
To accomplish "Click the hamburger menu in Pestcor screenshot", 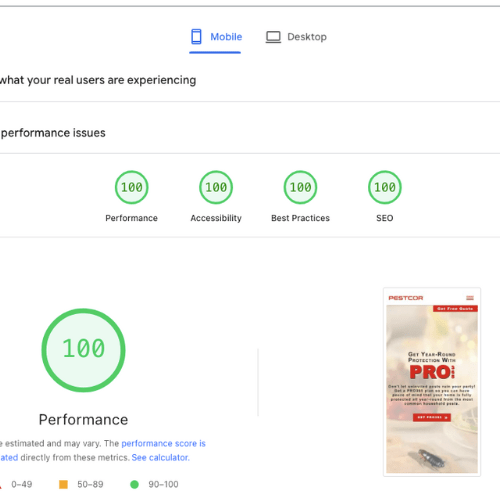I will [x=470, y=298].
